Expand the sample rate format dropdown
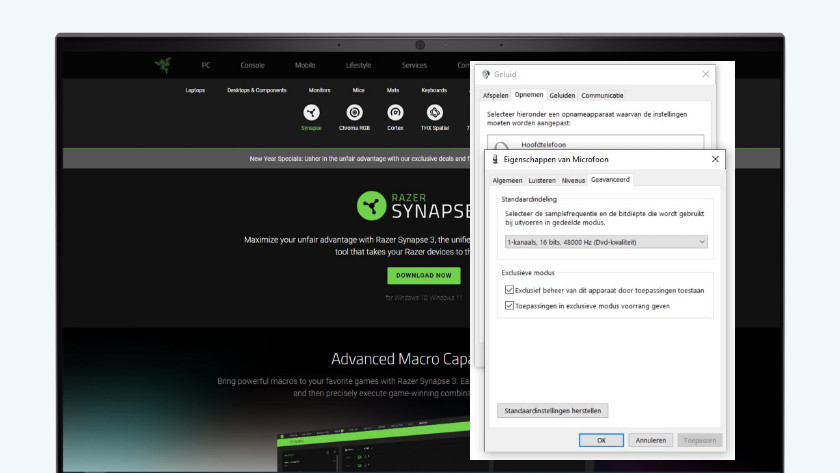The width and height of the screenshot is (840, 473). (x=605, y=242)
